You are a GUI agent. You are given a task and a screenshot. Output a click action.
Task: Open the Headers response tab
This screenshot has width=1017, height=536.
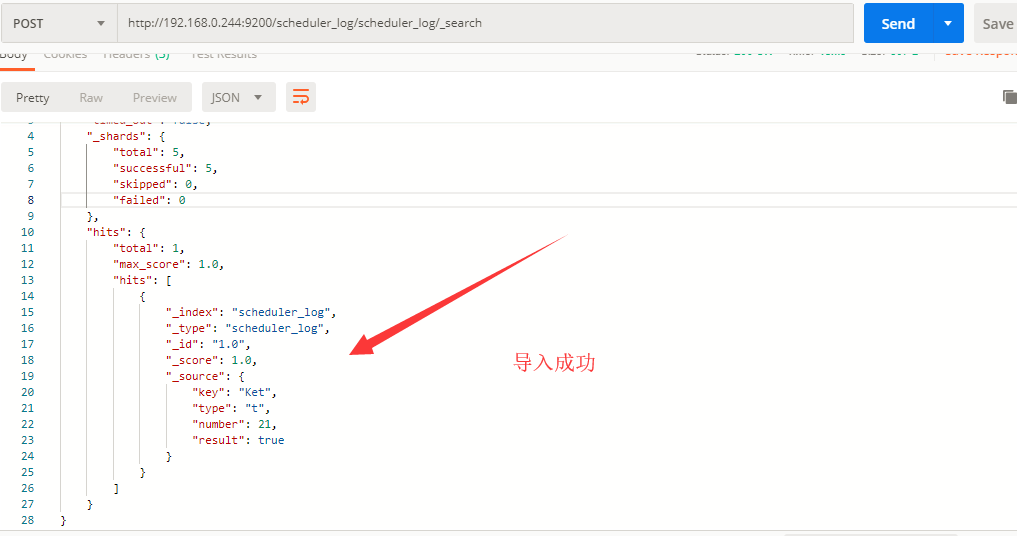point(136,56)
